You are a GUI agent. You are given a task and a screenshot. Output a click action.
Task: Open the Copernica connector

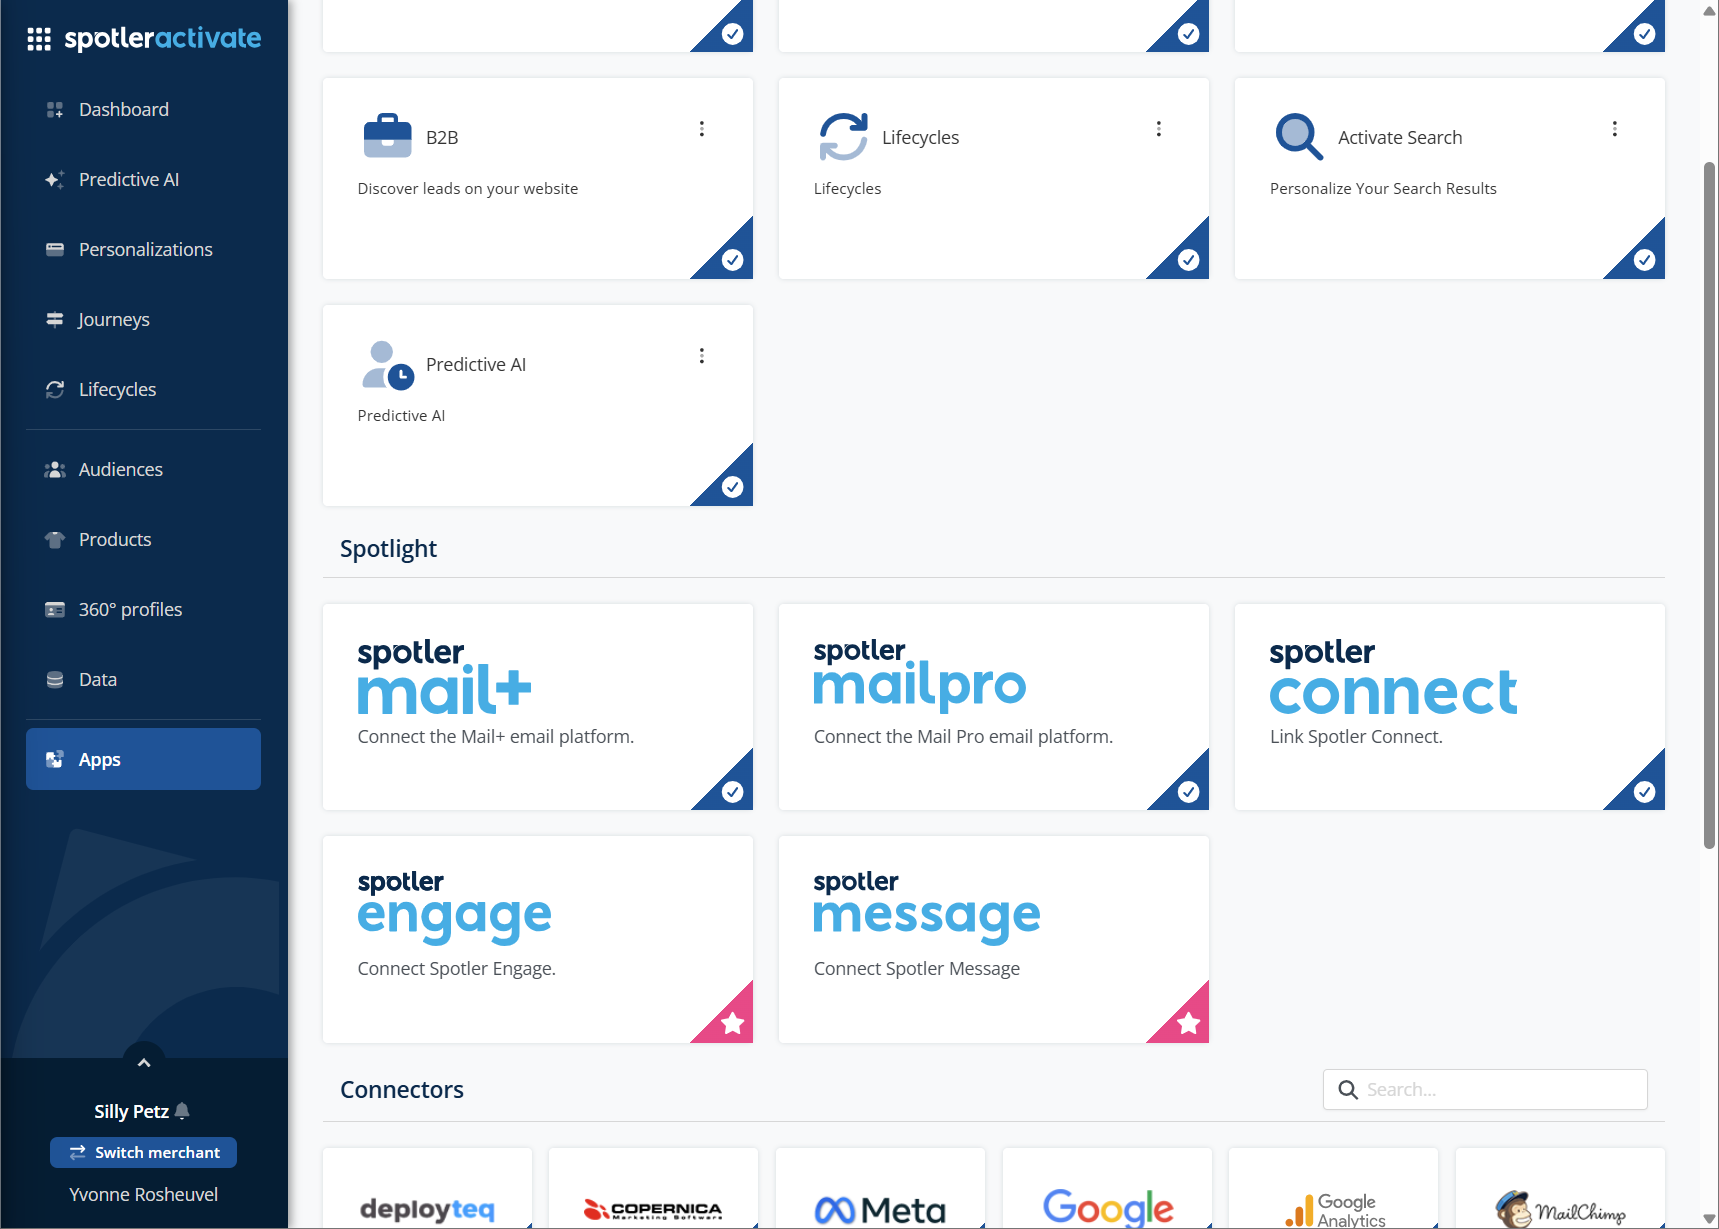pos(653,1189)
